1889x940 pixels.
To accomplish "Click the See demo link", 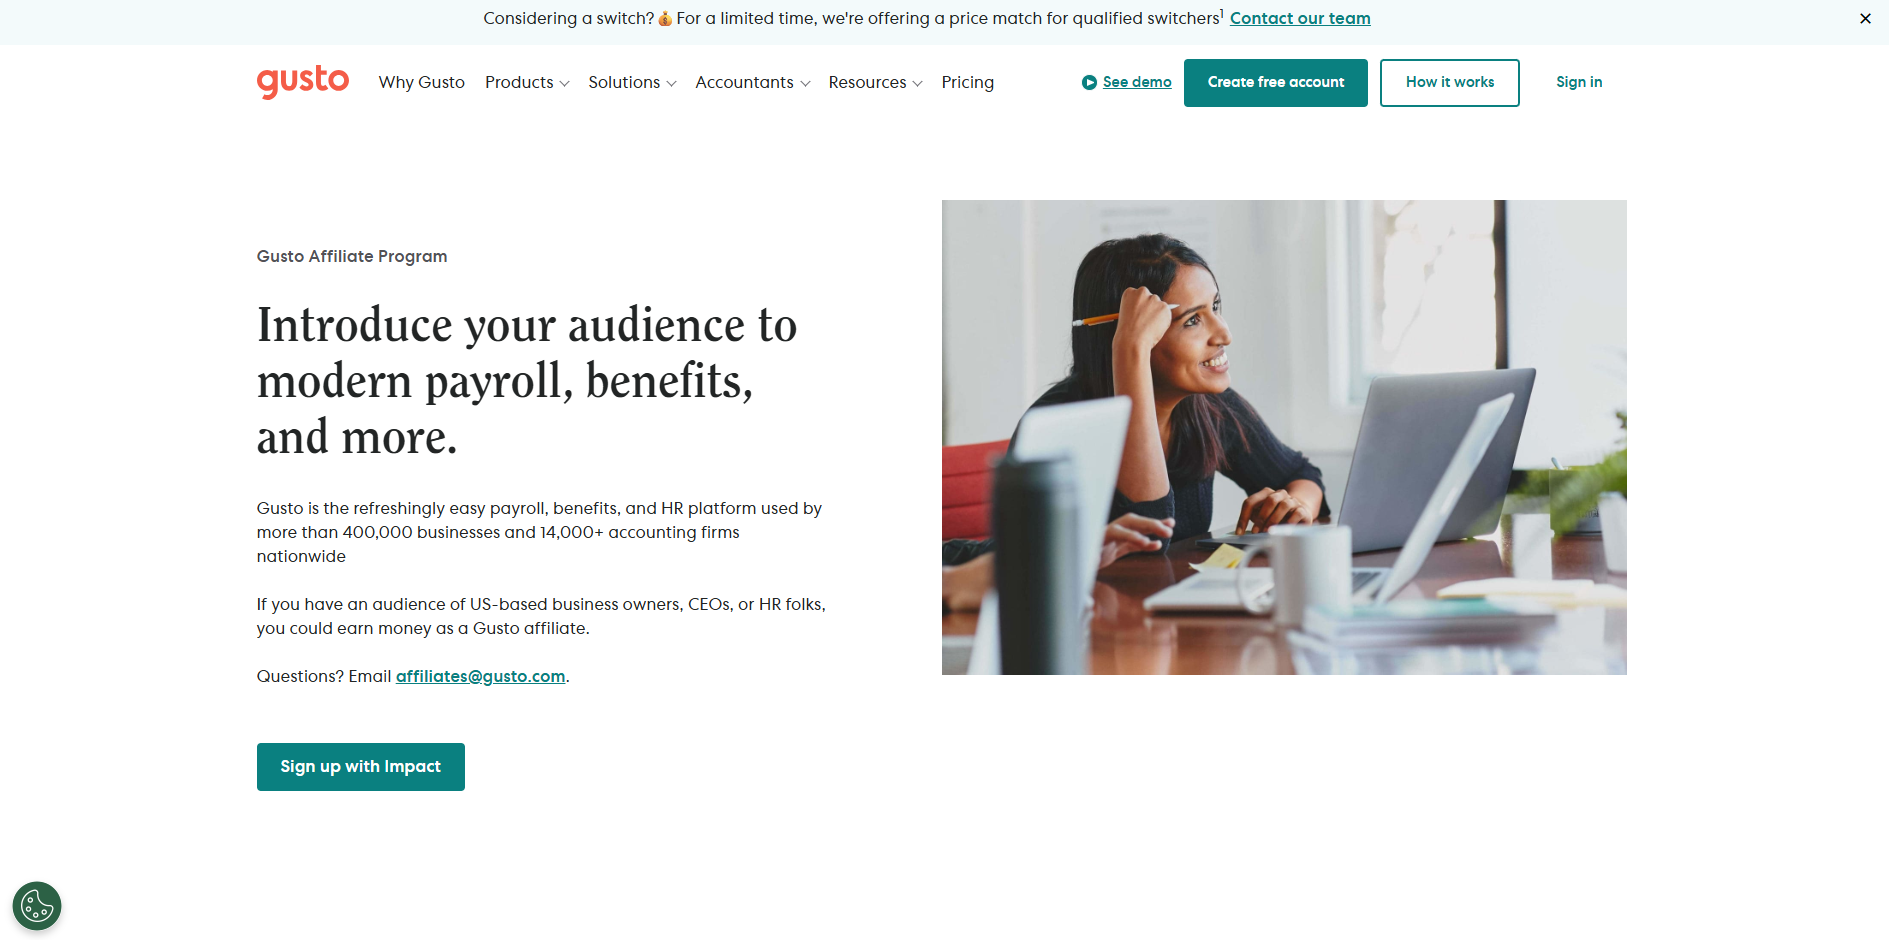I will click(x=1137, y=82).
